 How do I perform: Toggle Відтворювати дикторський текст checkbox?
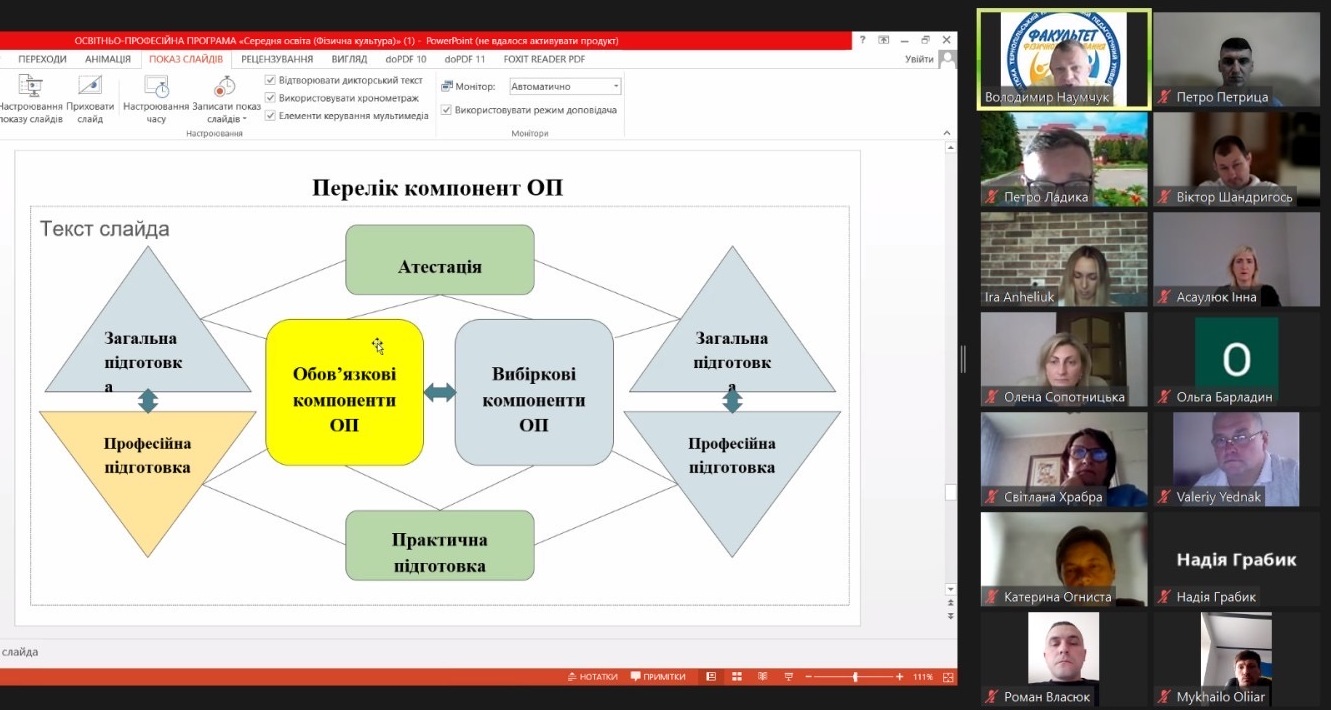point(270,80)
